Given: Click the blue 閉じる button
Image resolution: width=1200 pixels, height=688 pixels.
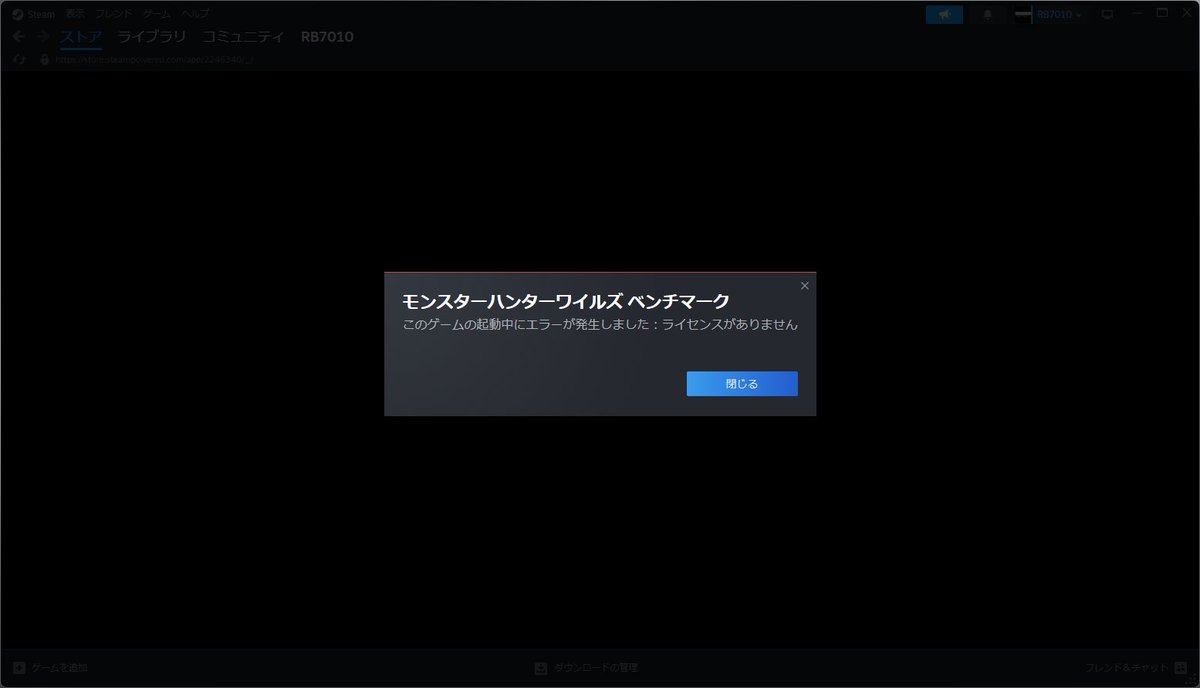Looking at the screenshot, I should pyautogui.click(x=742, y=384).
